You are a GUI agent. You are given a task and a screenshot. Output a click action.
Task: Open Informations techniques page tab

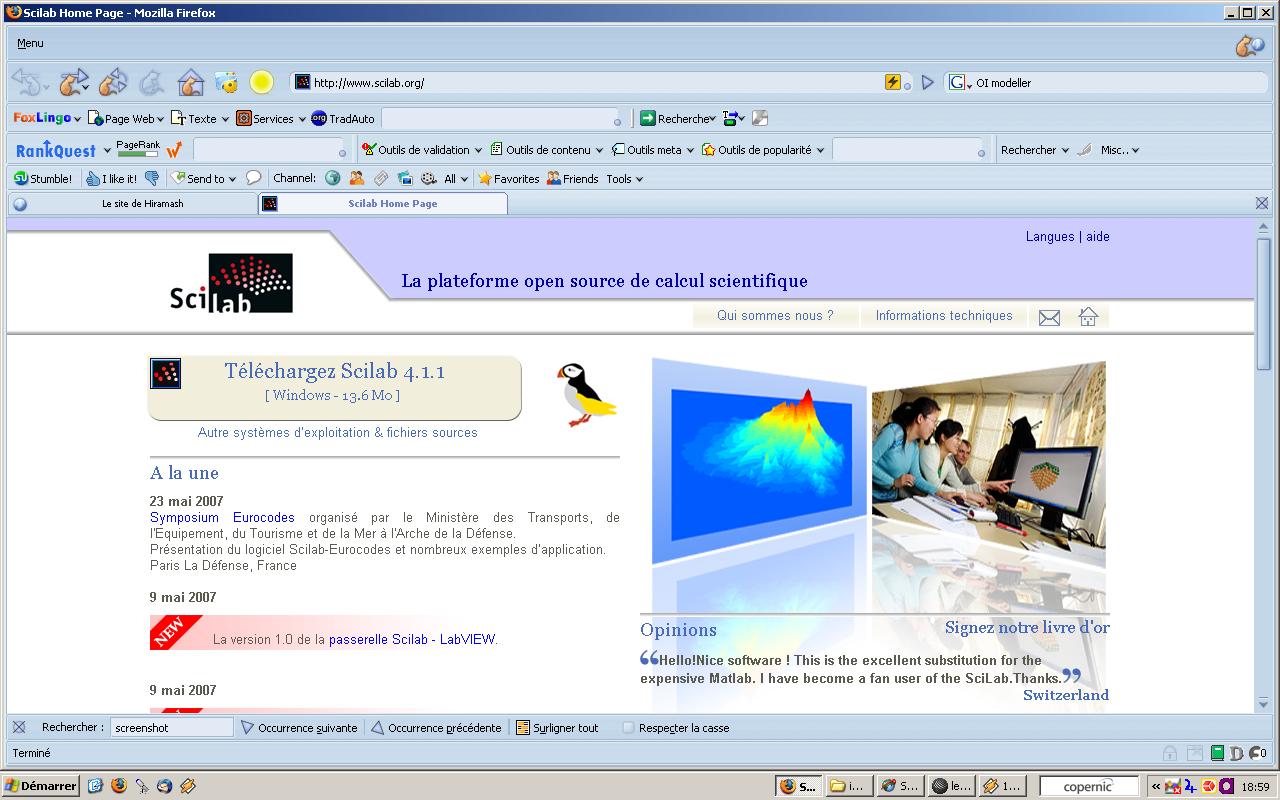point(944,315)
